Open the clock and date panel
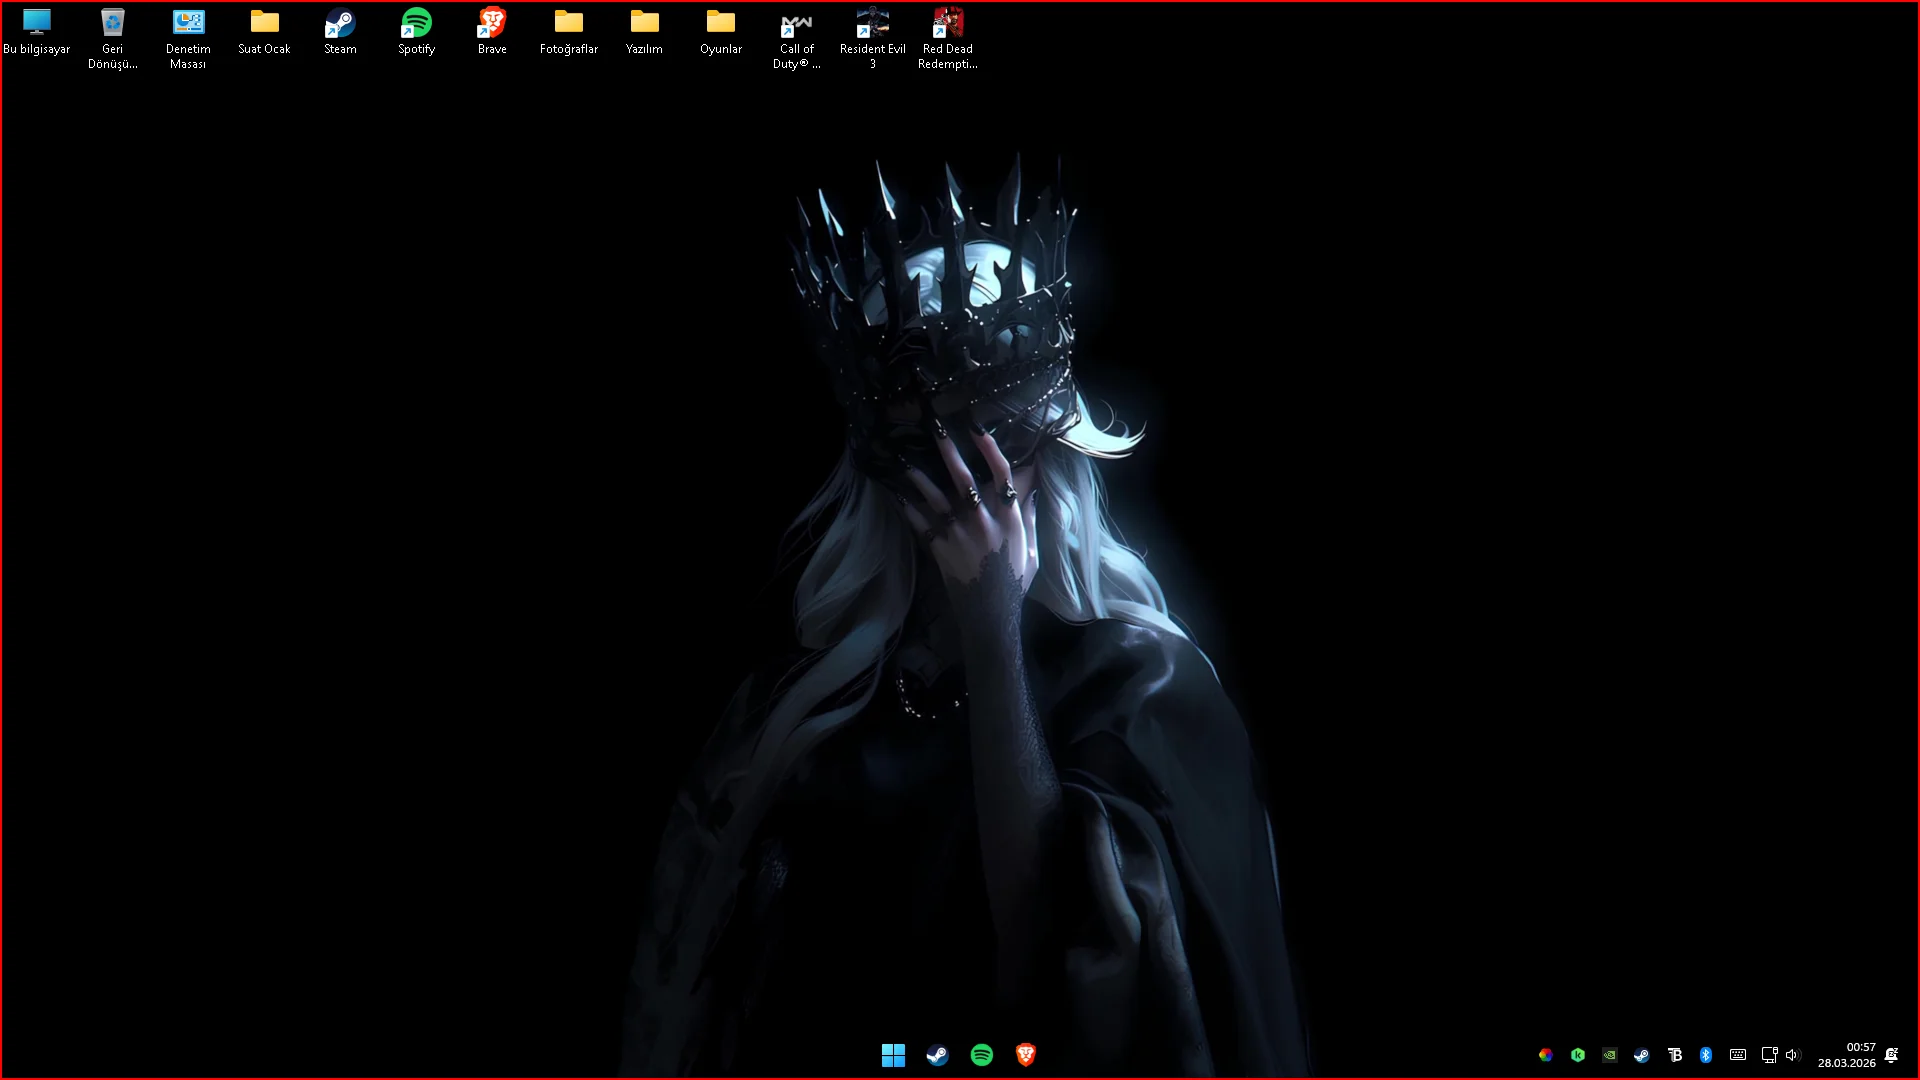 coord(1847,1055)
